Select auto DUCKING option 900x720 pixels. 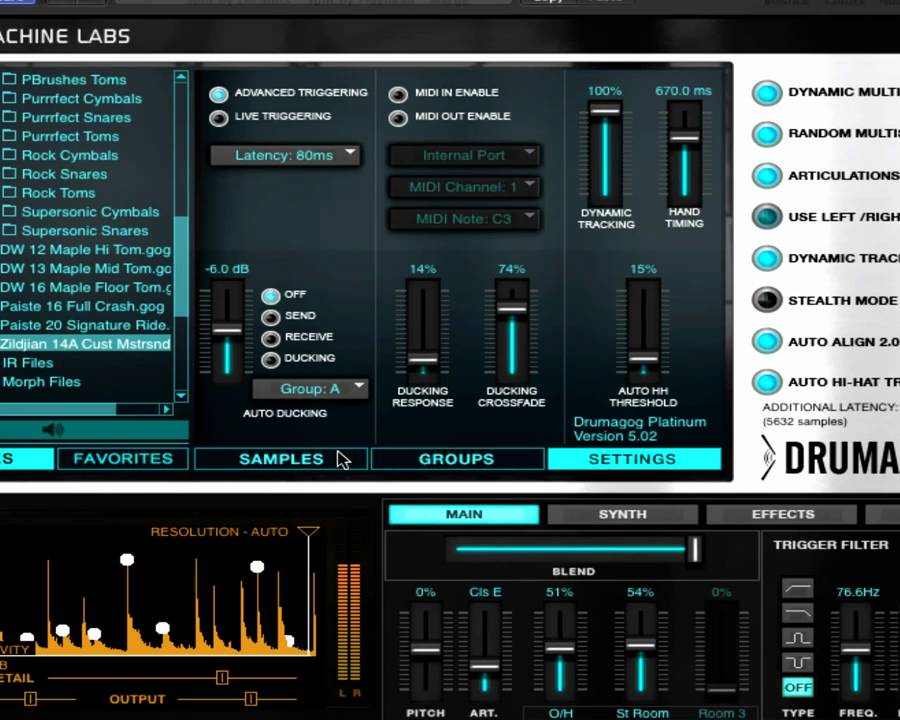click(x=271, y=359)
